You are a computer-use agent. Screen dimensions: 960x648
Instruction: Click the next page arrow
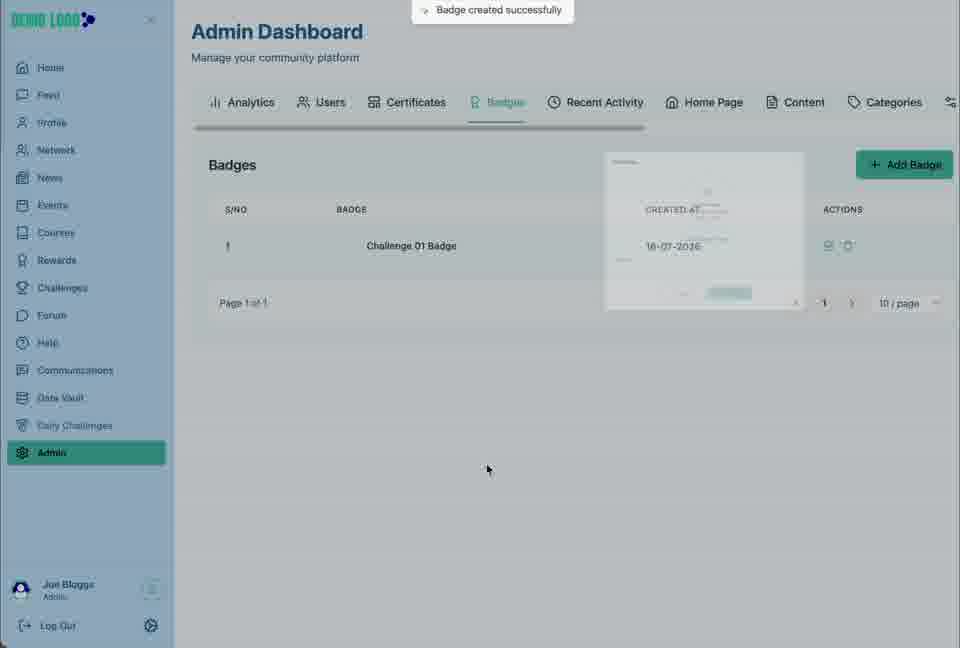852,303
